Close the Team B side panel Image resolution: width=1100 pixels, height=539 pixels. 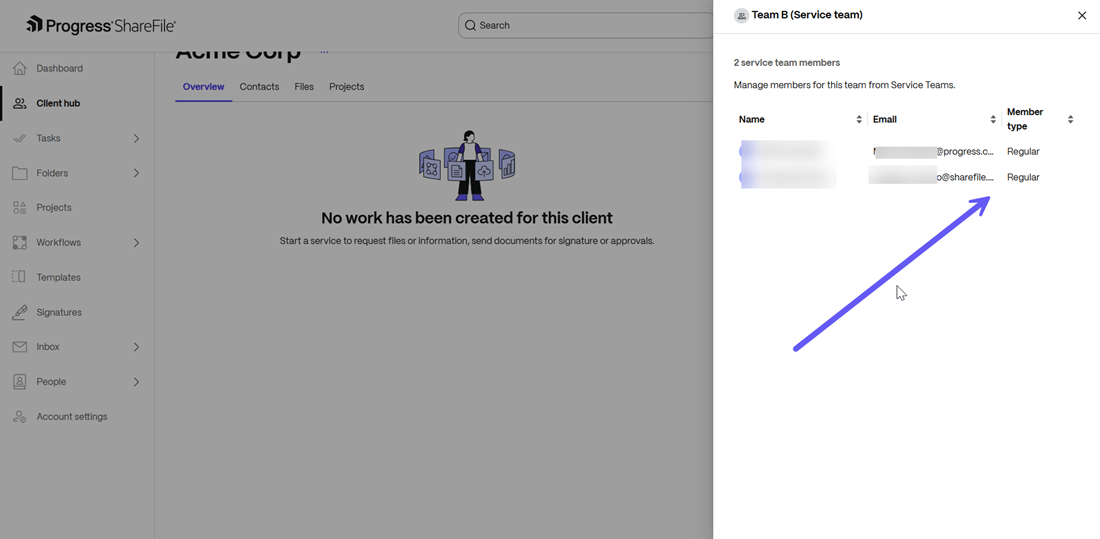point(1082,16)
